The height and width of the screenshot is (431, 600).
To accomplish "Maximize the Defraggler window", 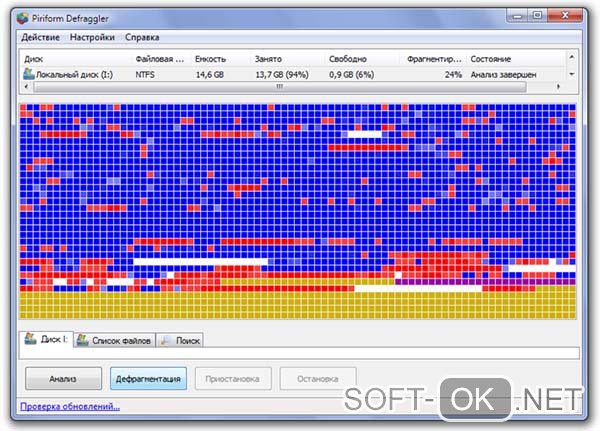I will (x=537, y=16).
